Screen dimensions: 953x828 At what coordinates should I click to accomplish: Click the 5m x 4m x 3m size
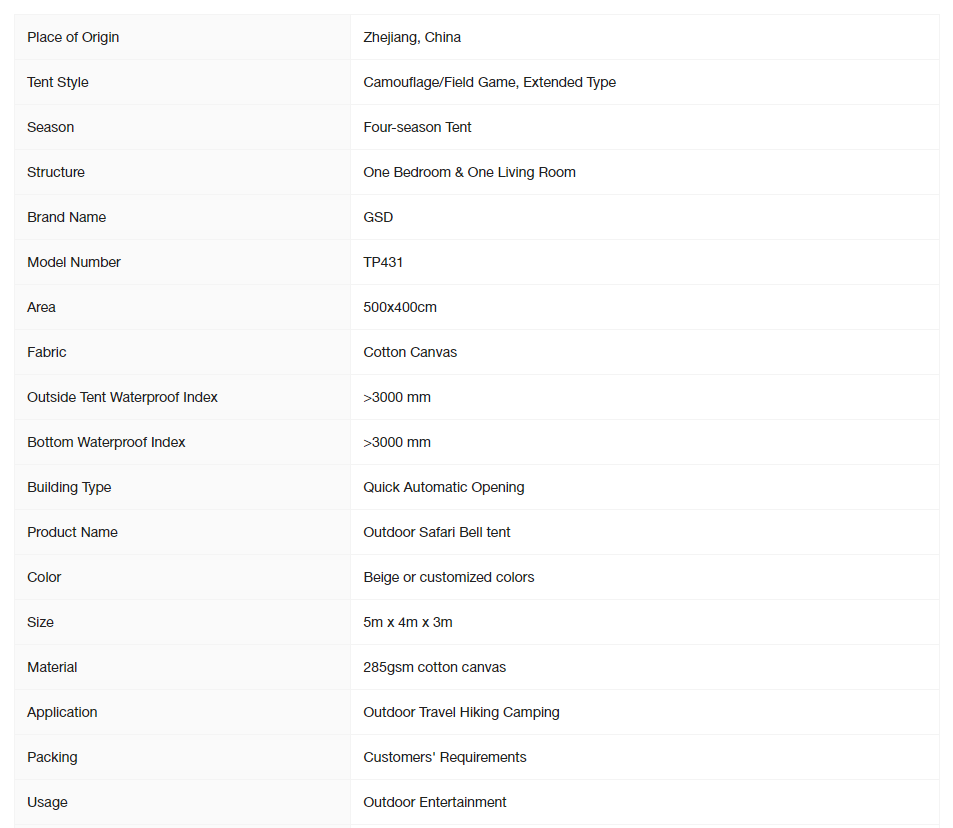(x=408, y=622)
